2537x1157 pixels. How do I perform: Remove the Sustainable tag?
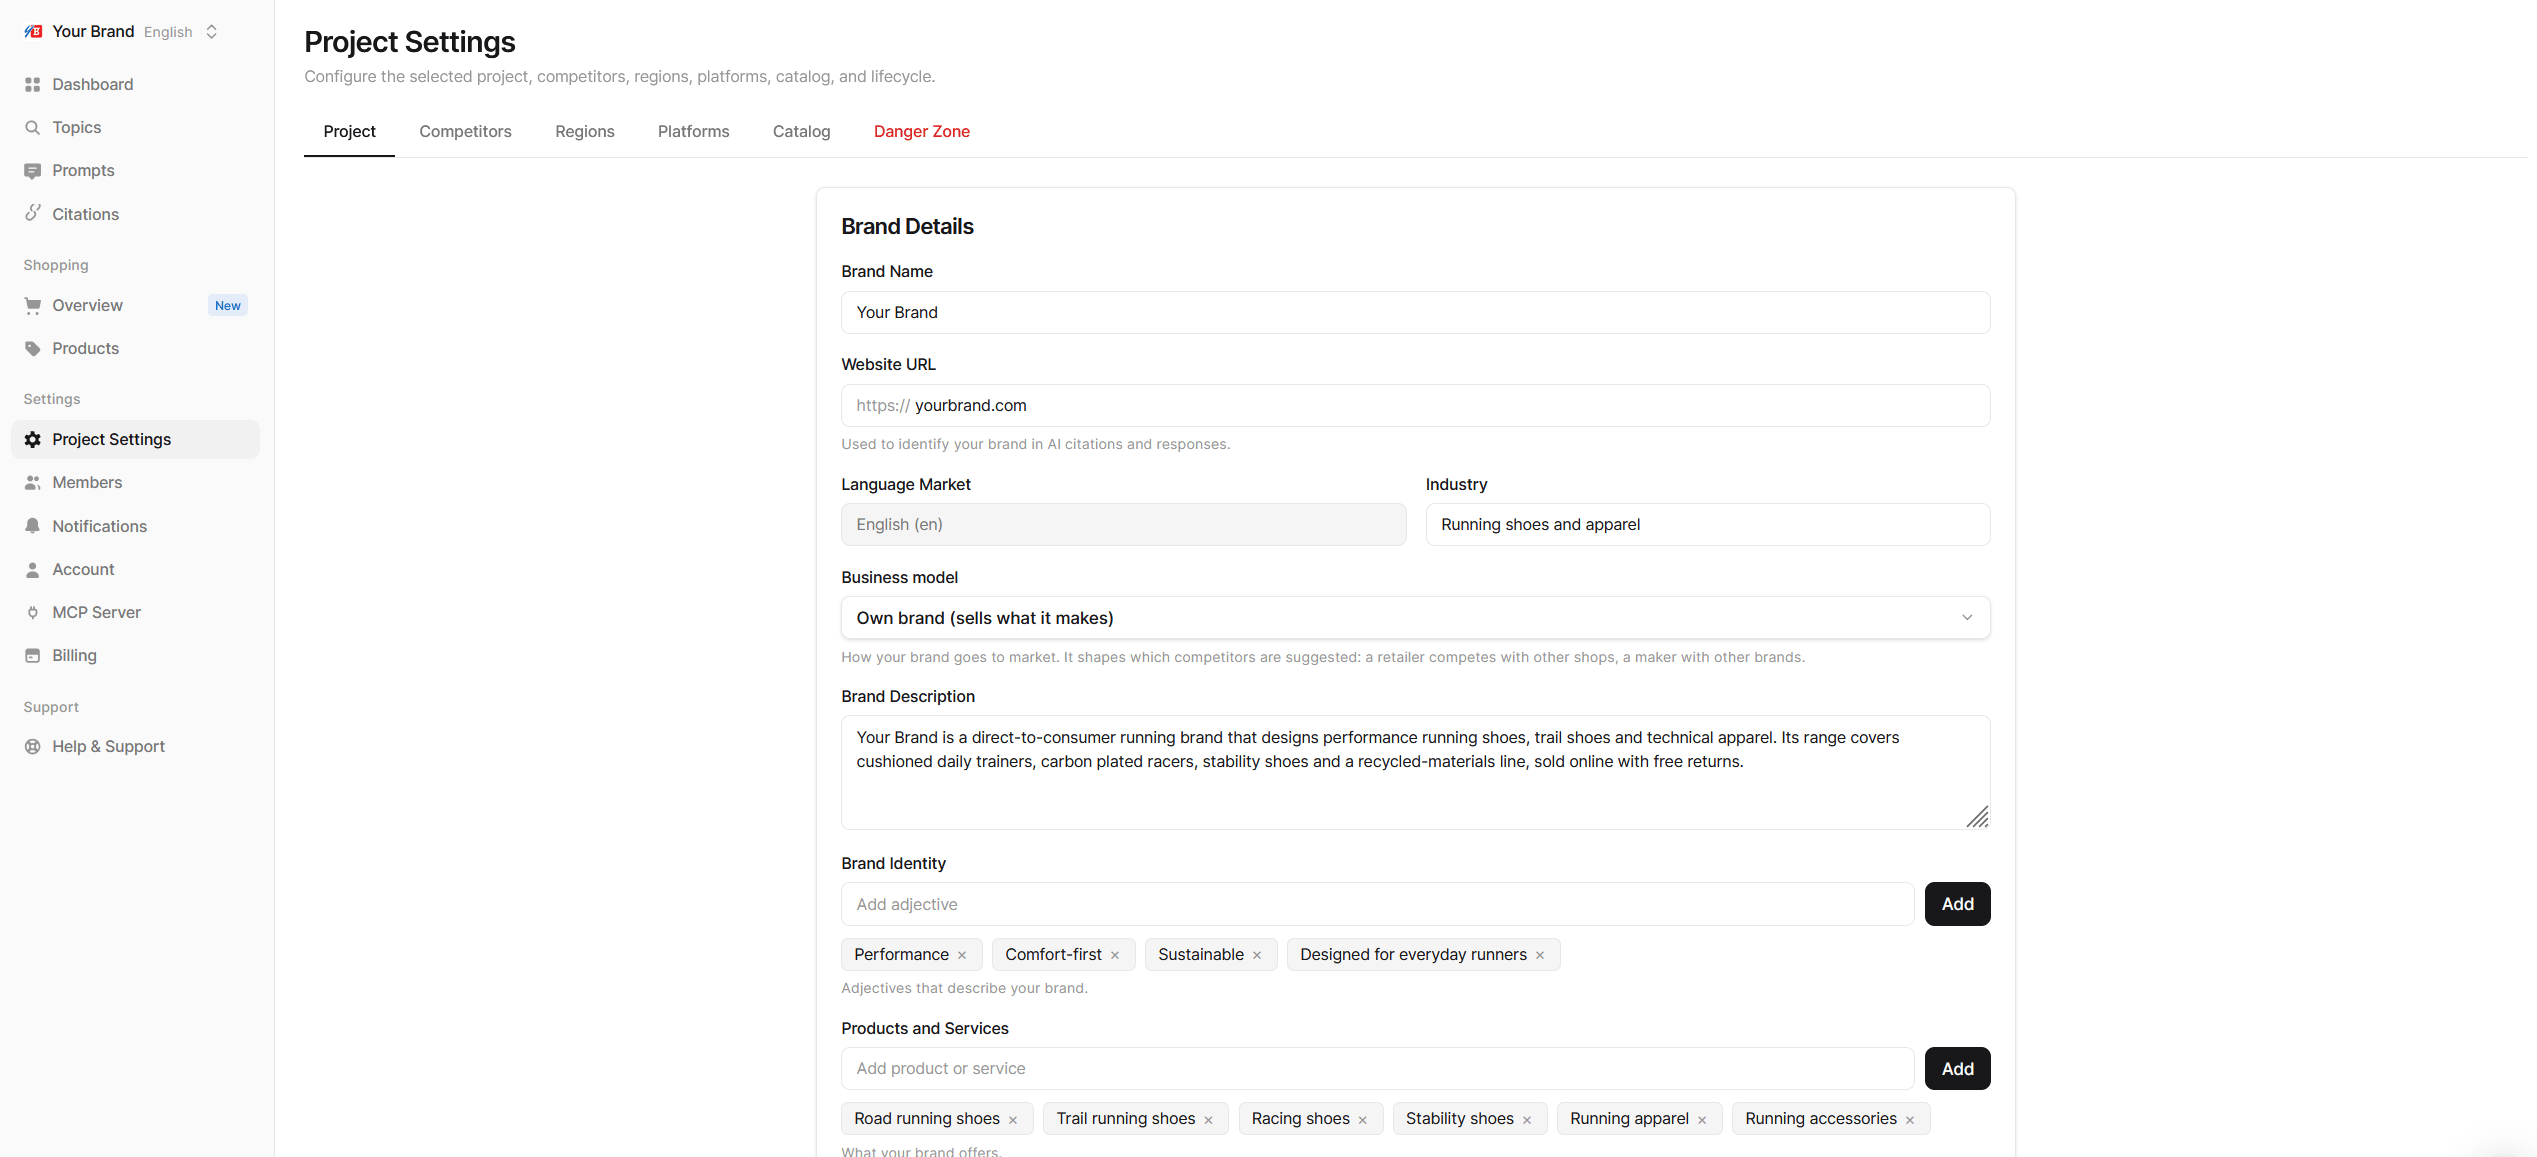click(1257, 955)
